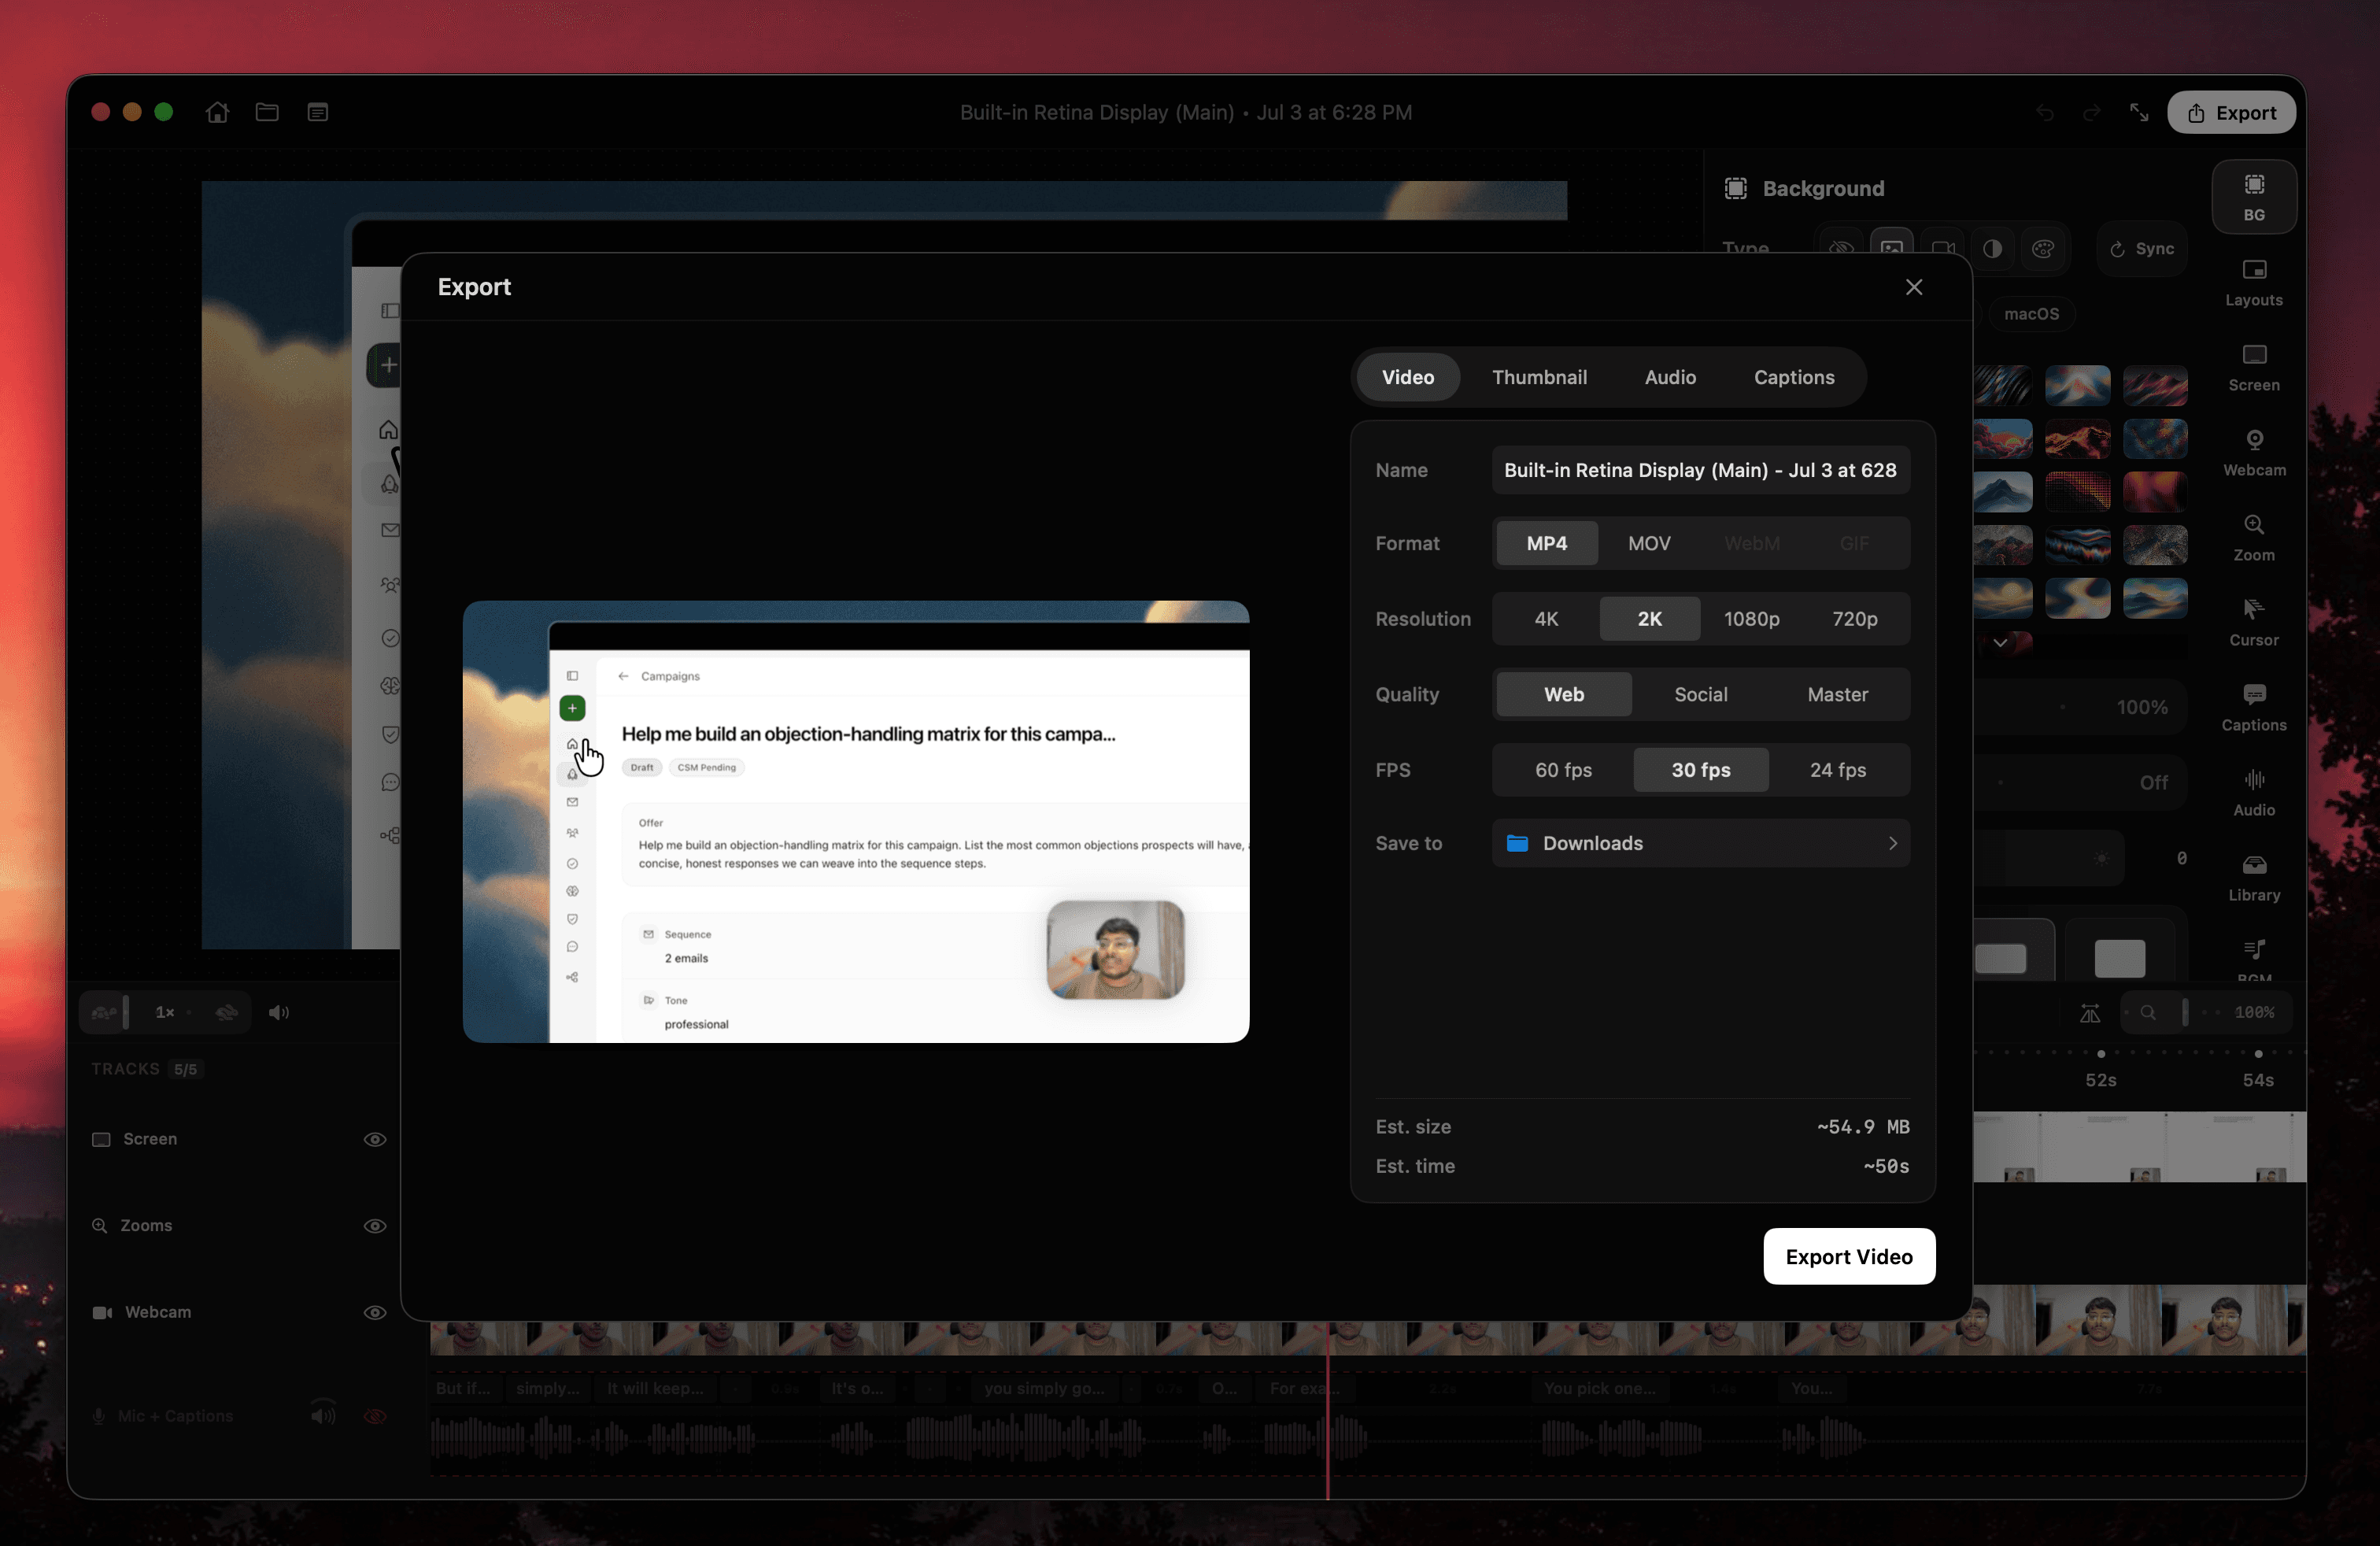2380x1546 pixels.
Task: Switch to the Audio export tab
Action: [x=1670, y=377]
